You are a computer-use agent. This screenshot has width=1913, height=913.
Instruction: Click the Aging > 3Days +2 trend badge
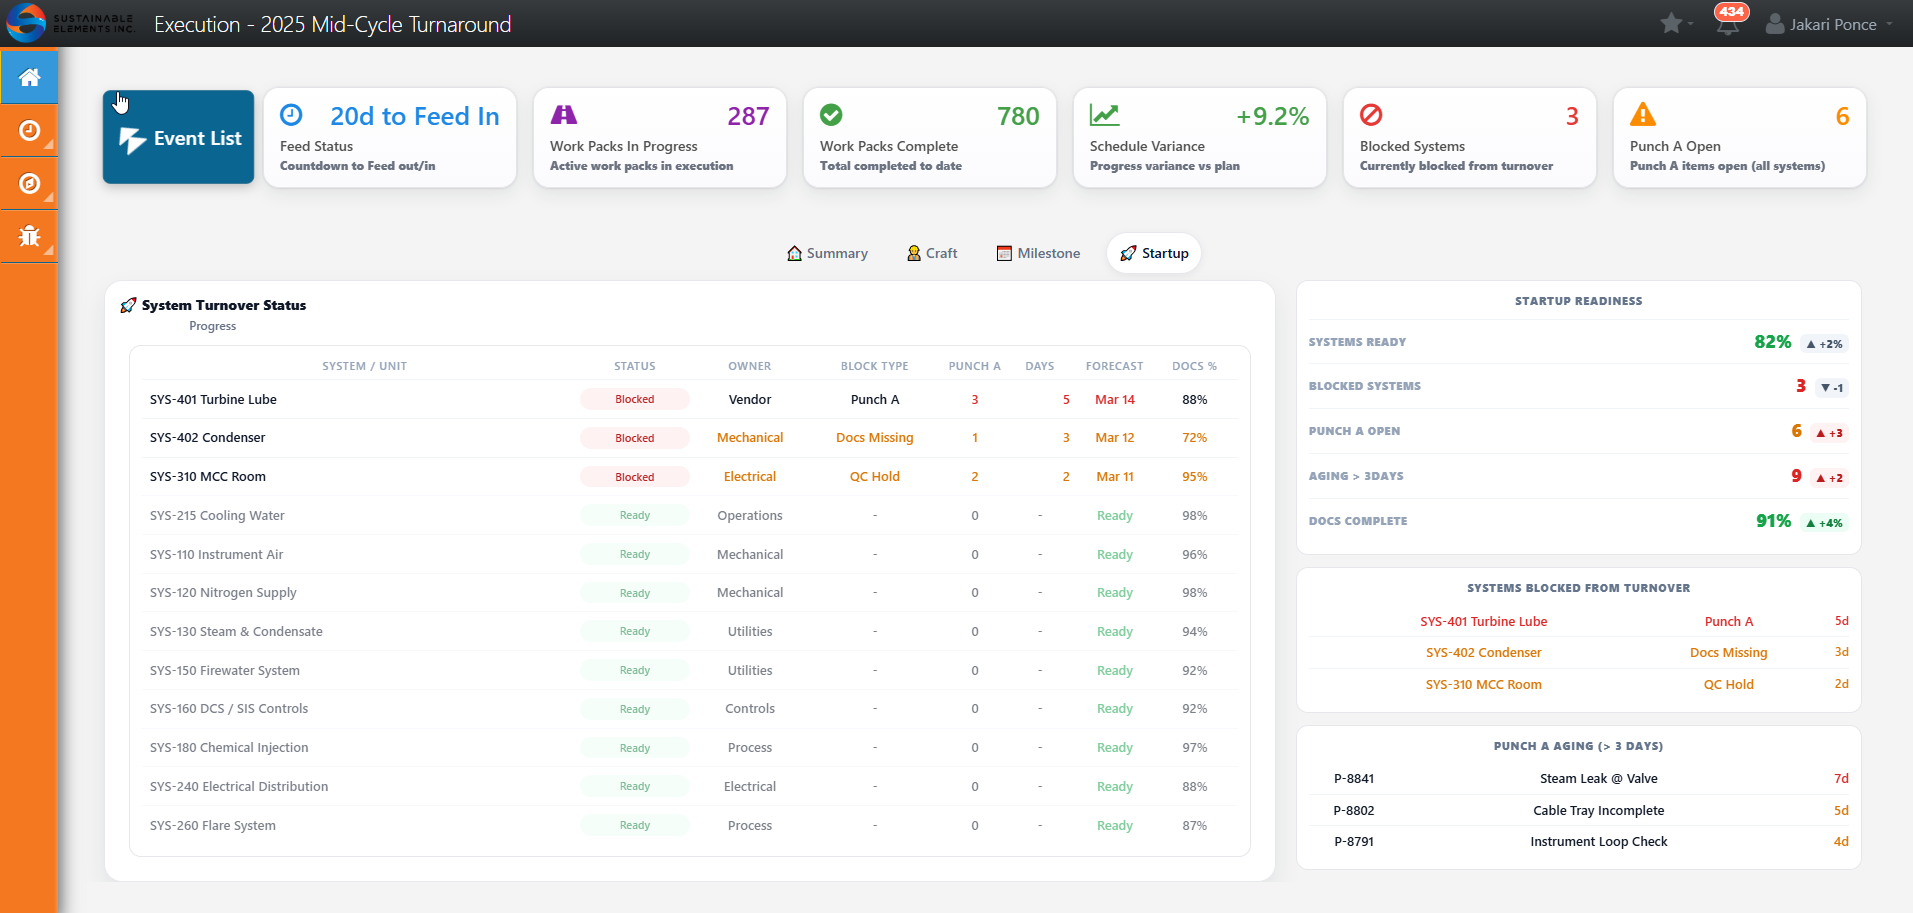(x=1830, y=478)
